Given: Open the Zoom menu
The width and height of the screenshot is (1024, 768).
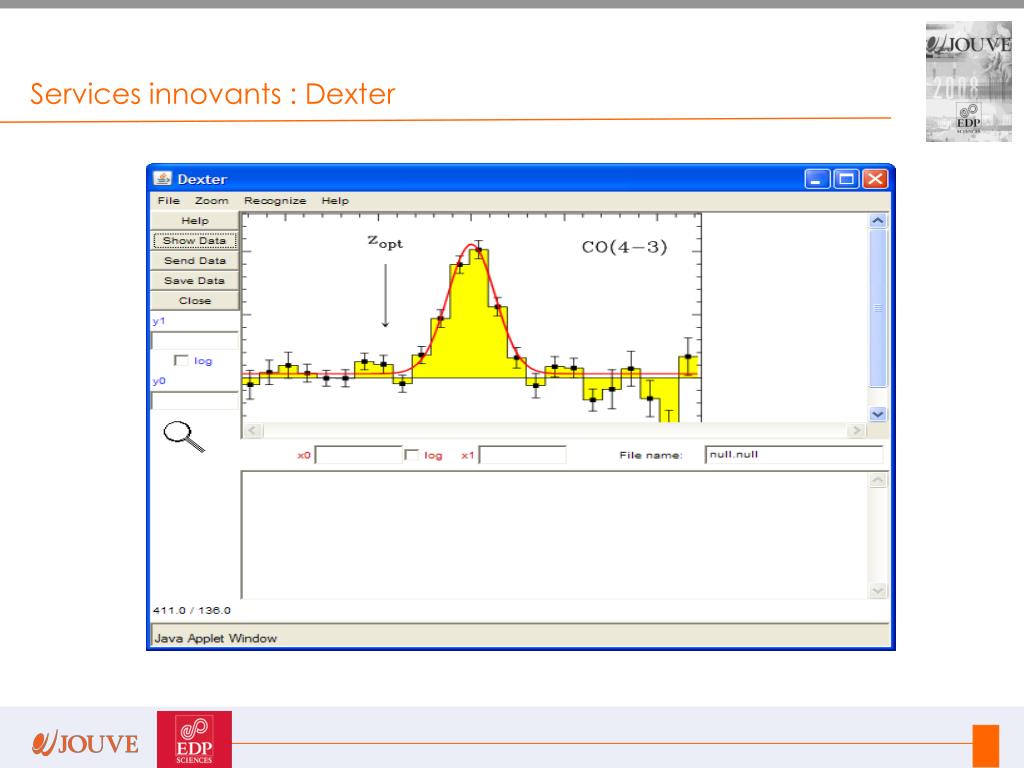Looking at the screenshot, I should pyautogui.click(x=212, y=200).
